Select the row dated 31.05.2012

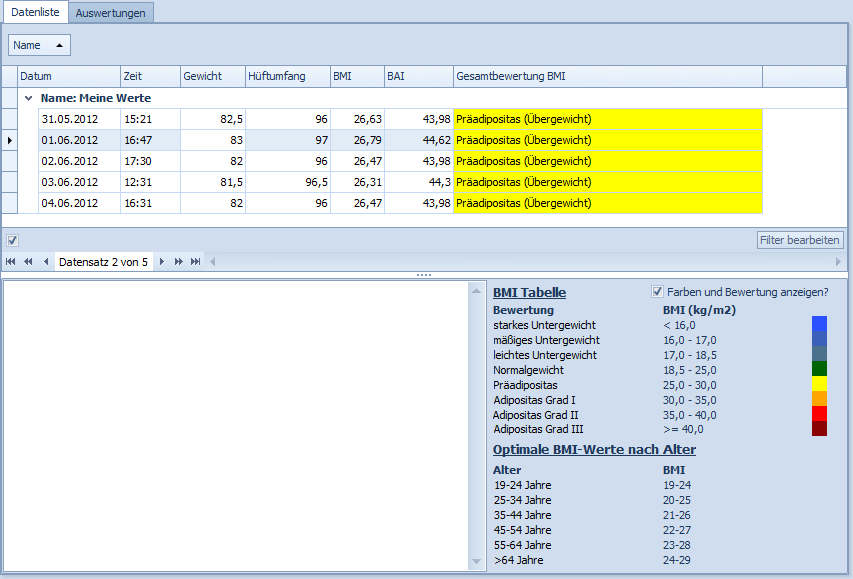pos(400,119)
